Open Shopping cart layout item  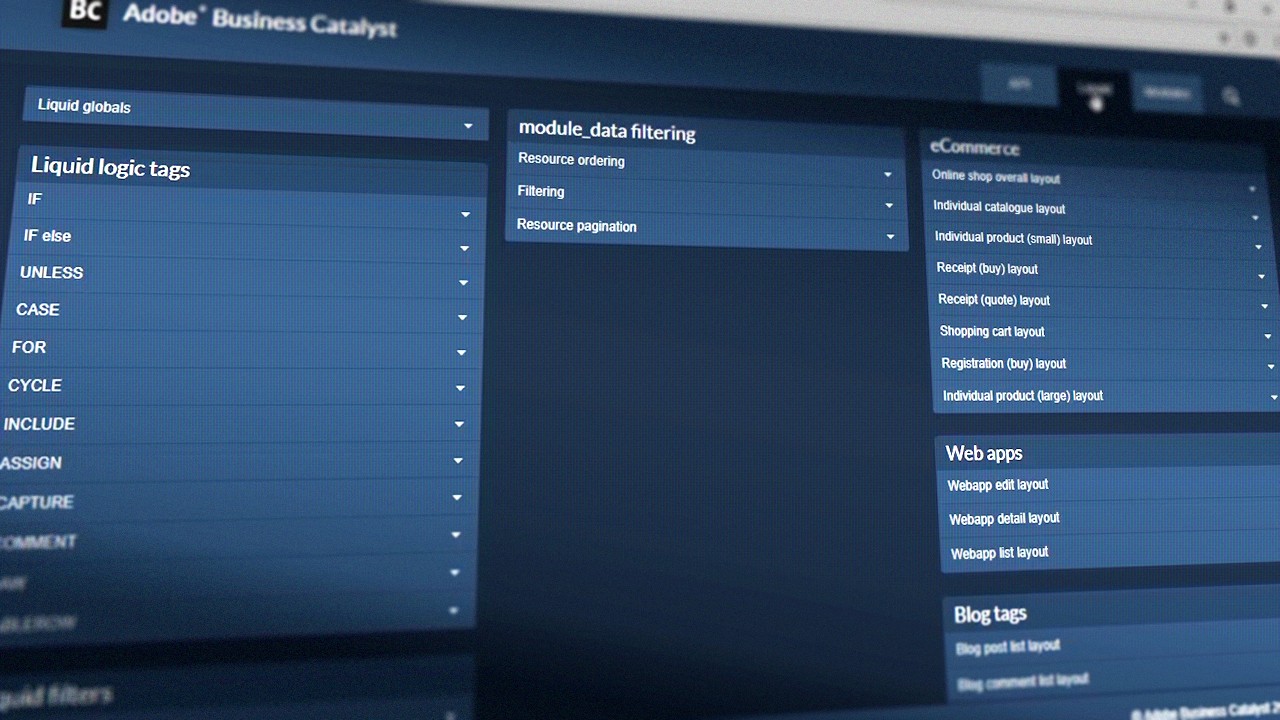tap(992, 331)
